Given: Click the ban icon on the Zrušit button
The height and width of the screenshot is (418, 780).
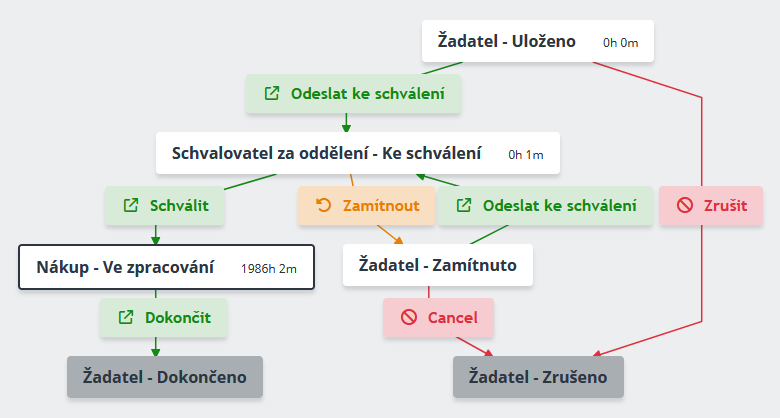Looking at the screenshot, I should pyautogui.click(x=685, y=206).
